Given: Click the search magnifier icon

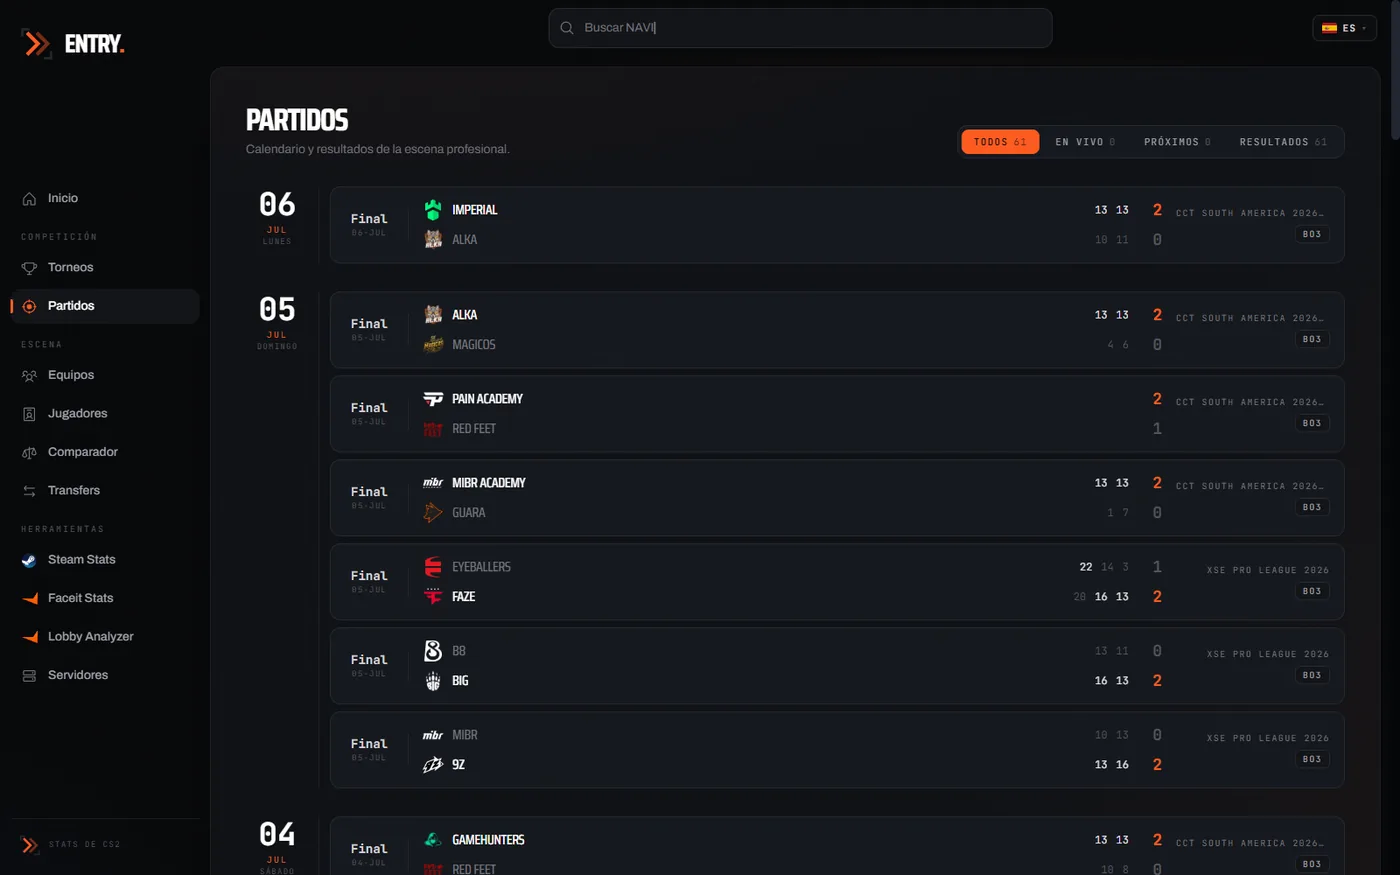Looking at the screenshot, I should [x=567, y=28].
